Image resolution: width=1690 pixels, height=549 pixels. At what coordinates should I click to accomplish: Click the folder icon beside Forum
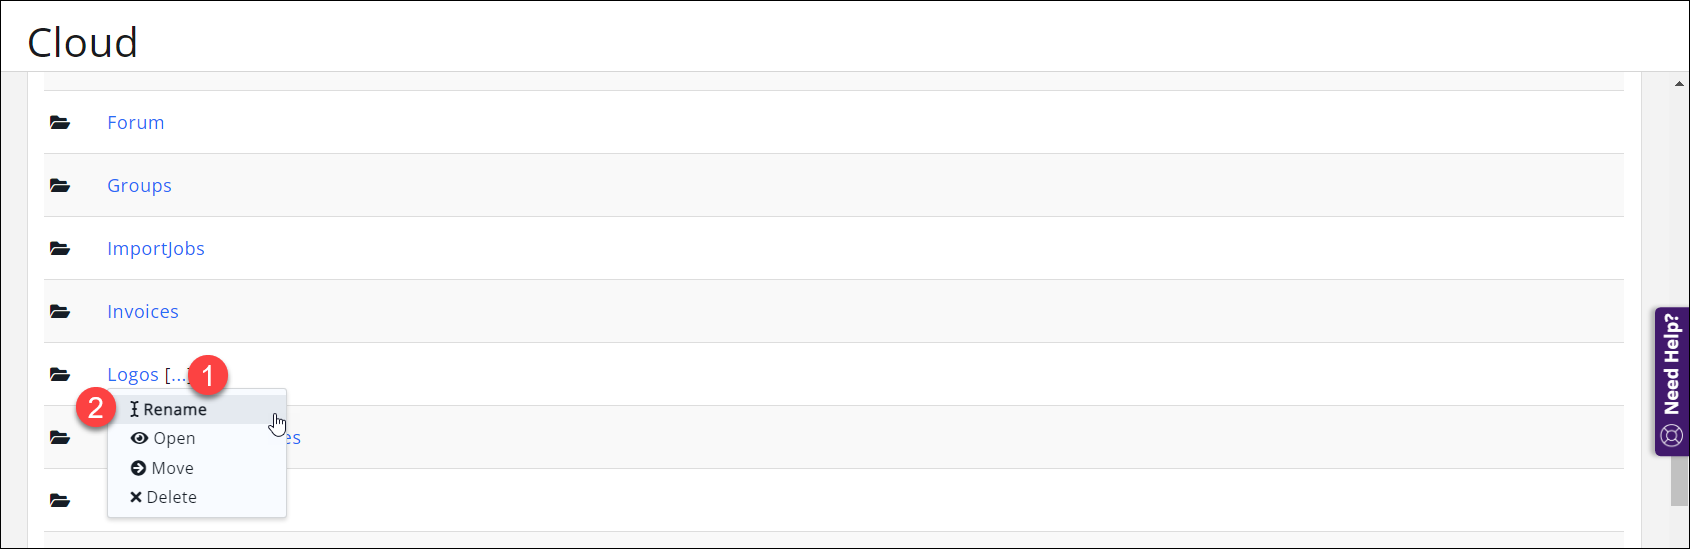click(60, 123)
